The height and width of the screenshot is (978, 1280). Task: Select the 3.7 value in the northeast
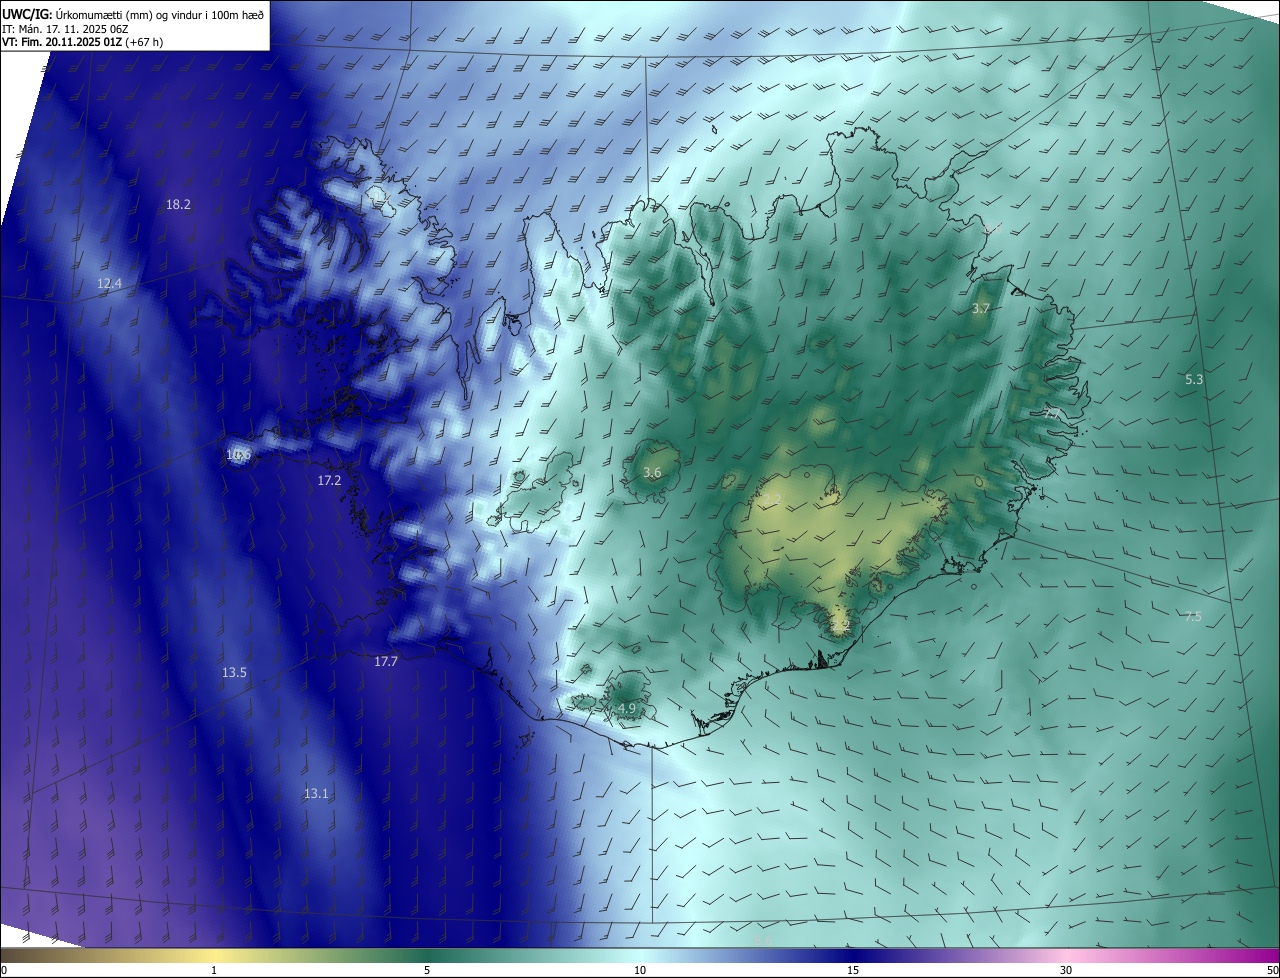tap(980, 309)
